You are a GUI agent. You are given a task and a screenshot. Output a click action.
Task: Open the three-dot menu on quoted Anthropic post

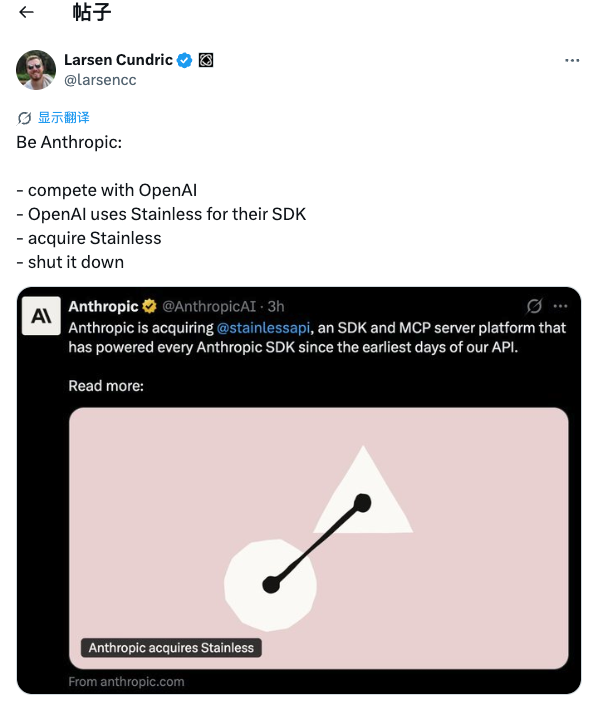(560, 306)
